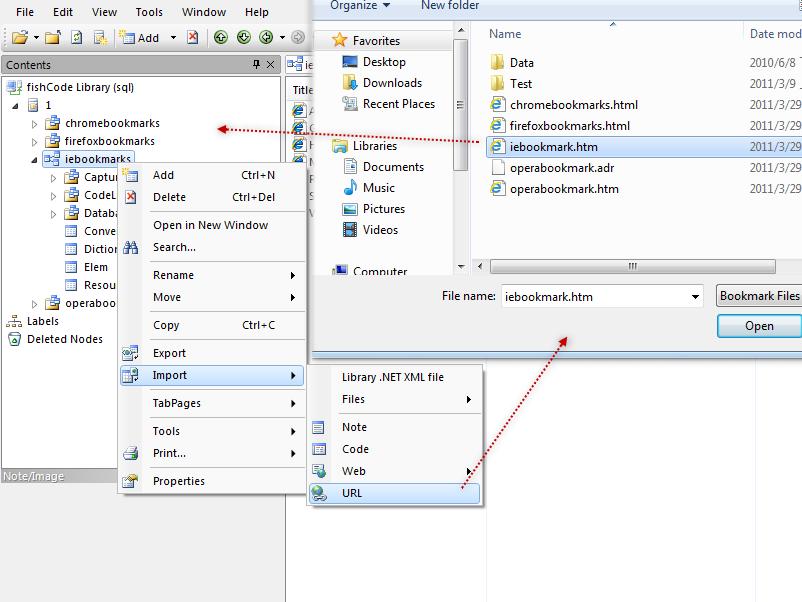Screen dimensions: 802x602
Task: Select Library .NET XML file import option
Action: click(395, 377)
